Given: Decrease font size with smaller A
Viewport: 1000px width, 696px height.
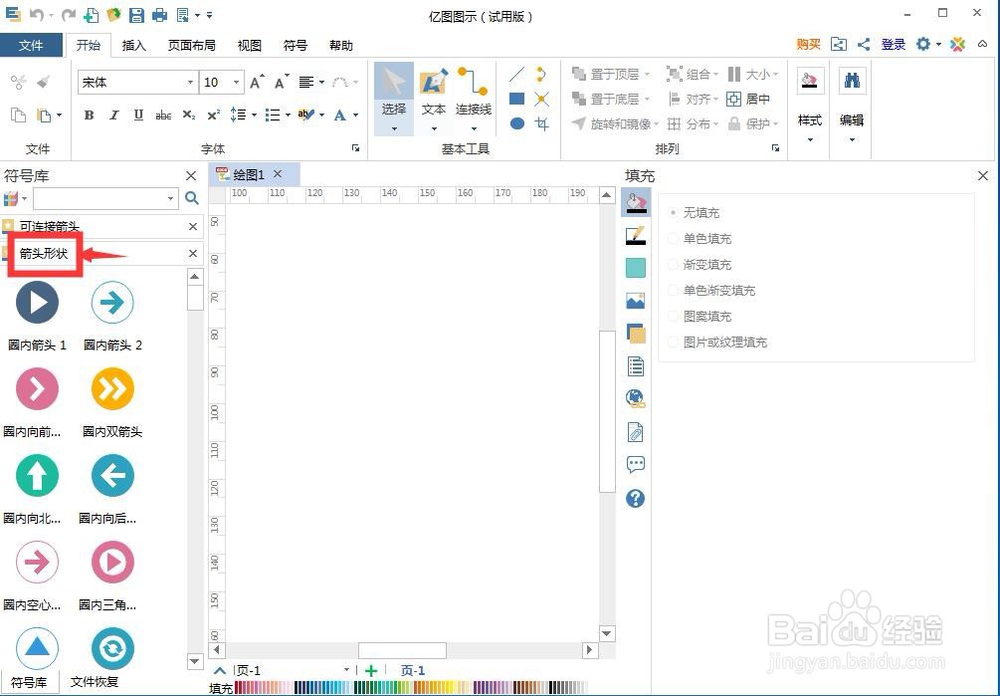Looking at the screenshot, I should 281,82.
